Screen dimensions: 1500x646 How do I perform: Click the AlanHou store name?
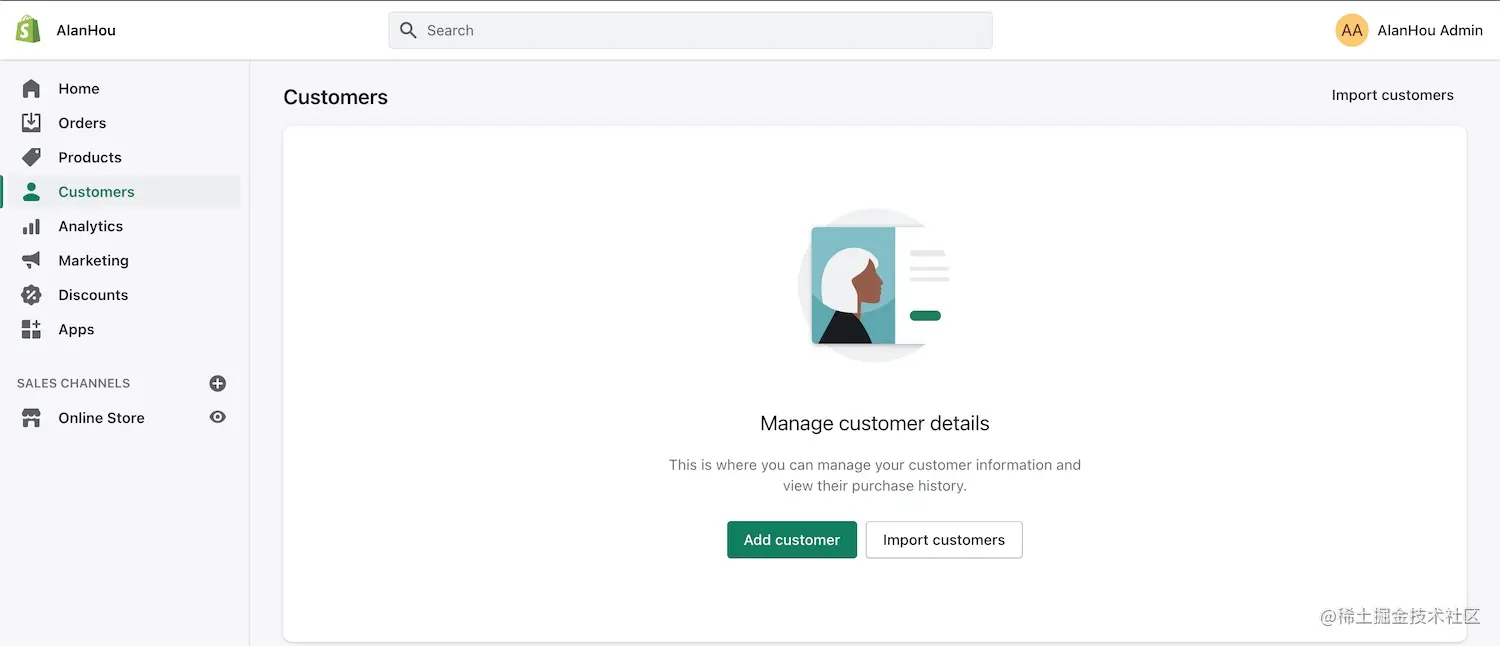tap(85, 30)
